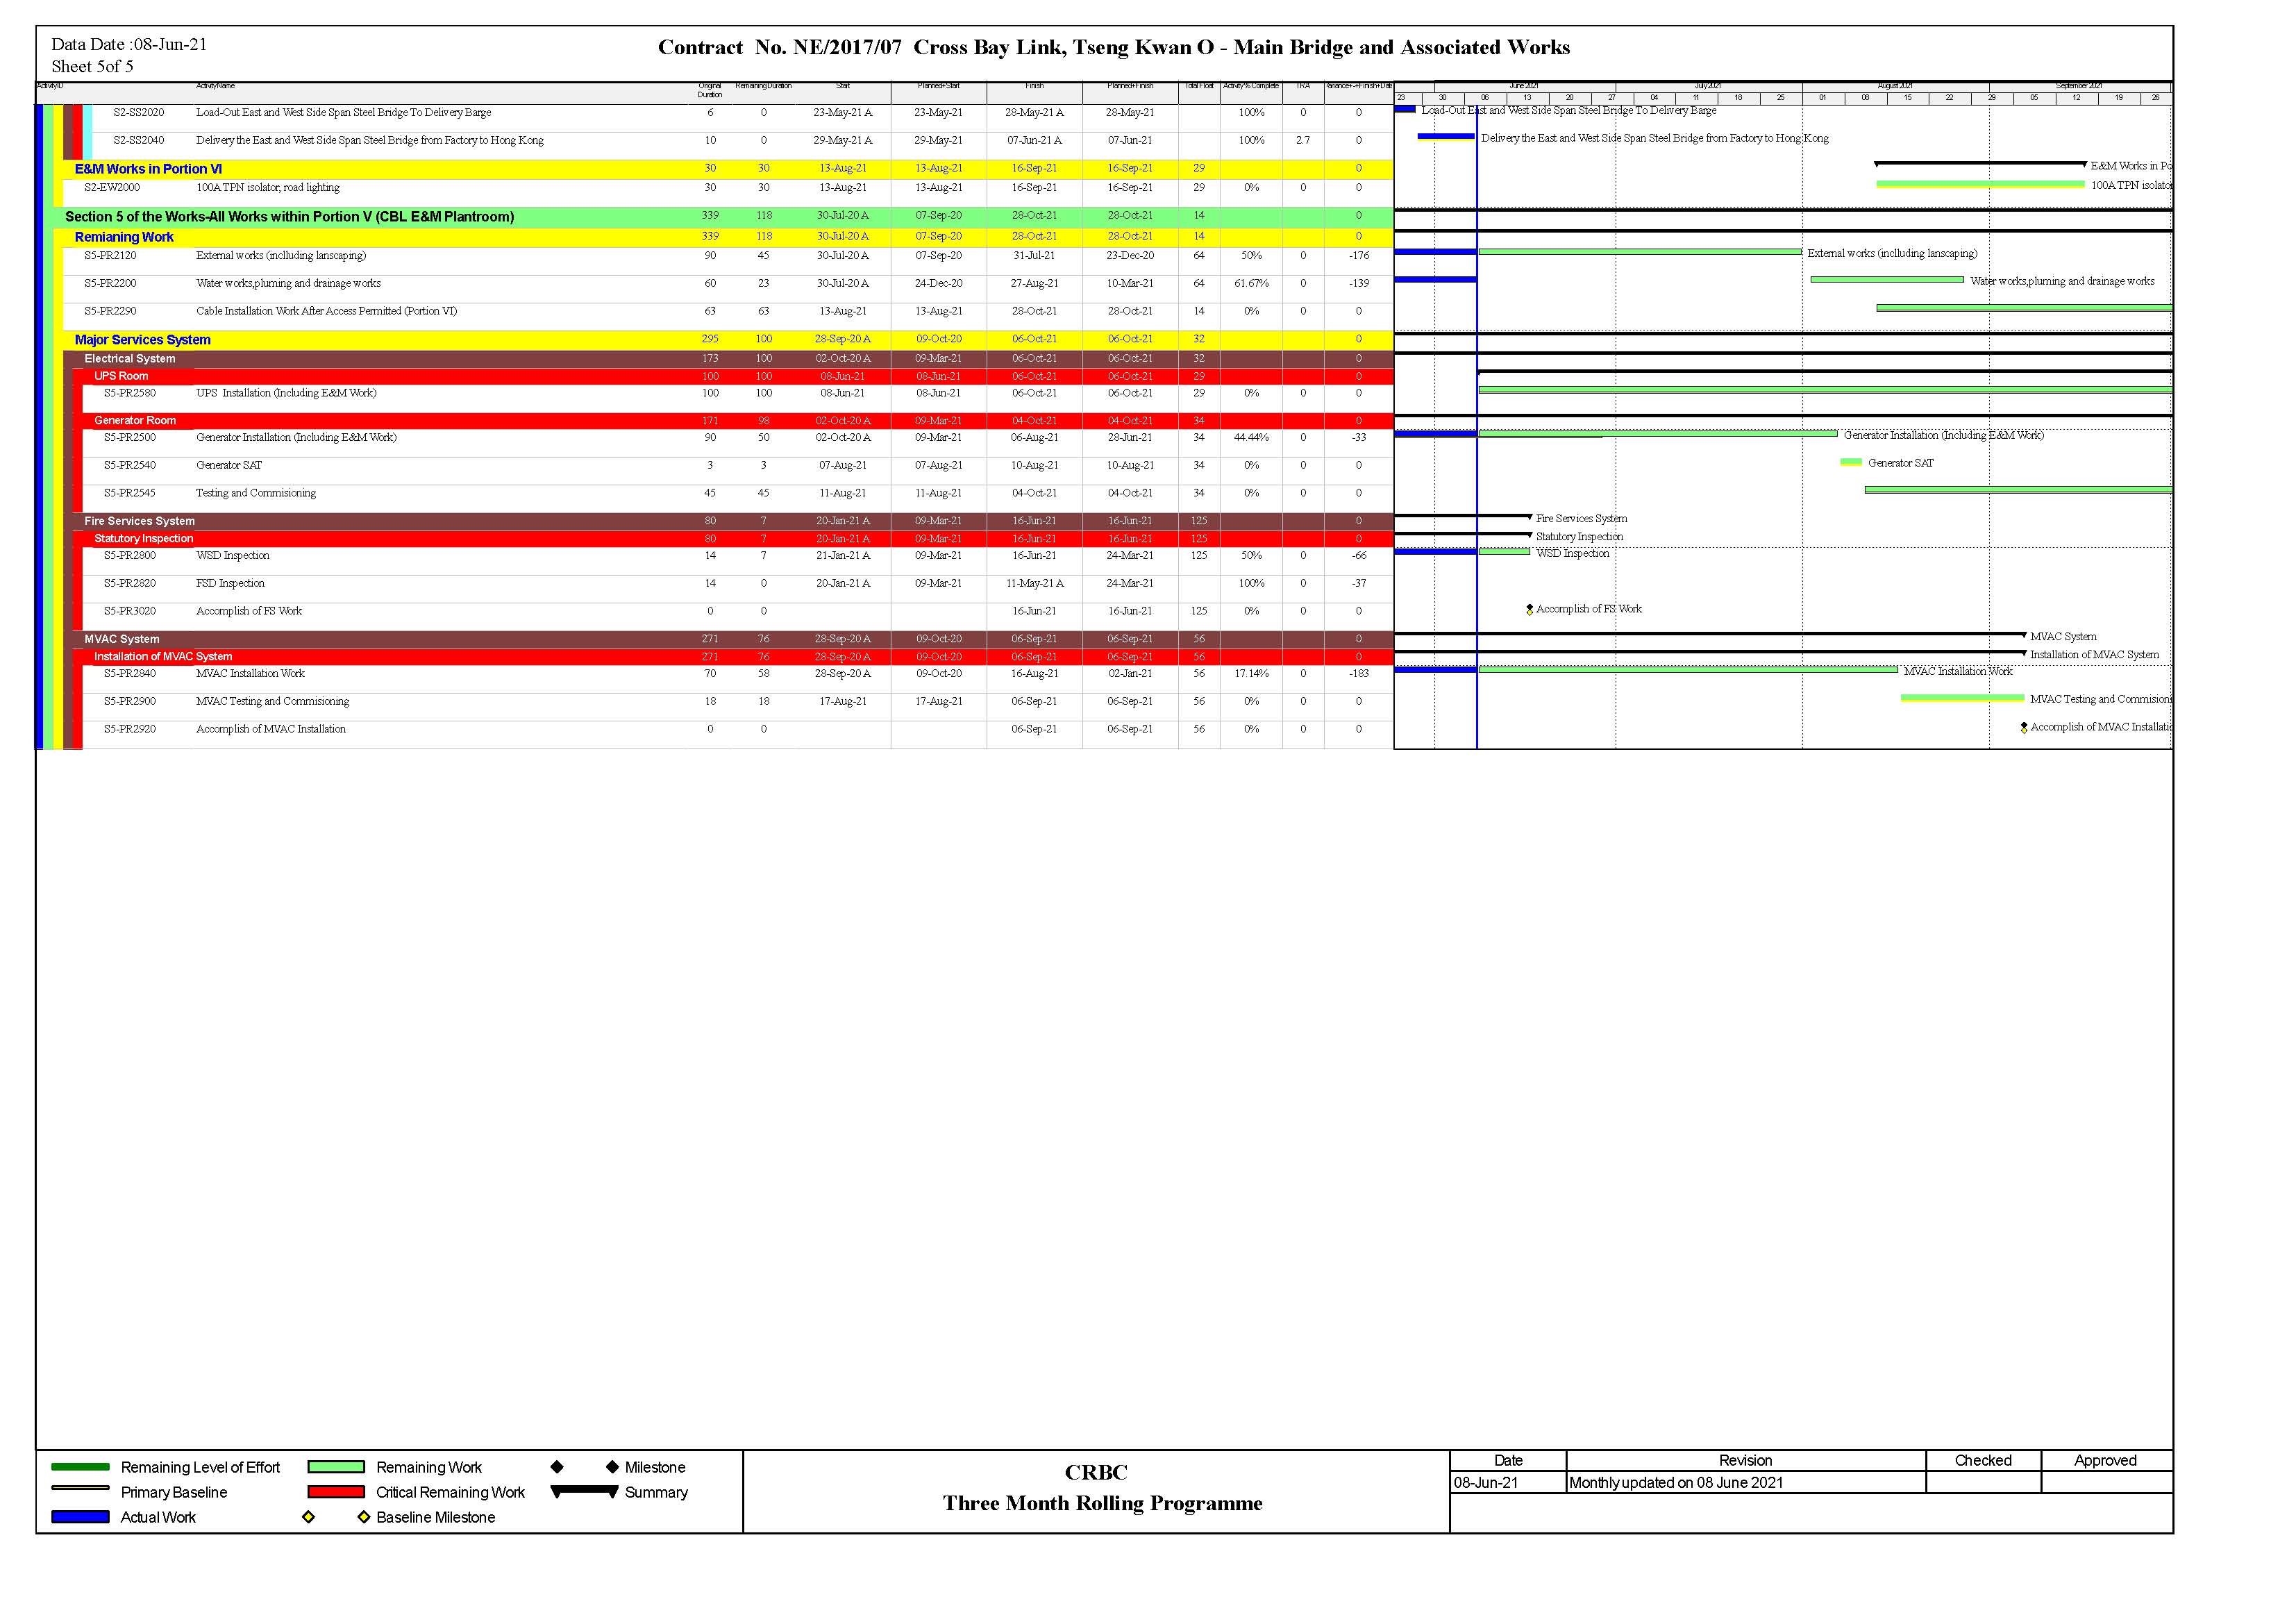The image size is (2296, 1624).
Task: Click the Section 5 of the Works green group header
Action: click(x=723, y=217)
